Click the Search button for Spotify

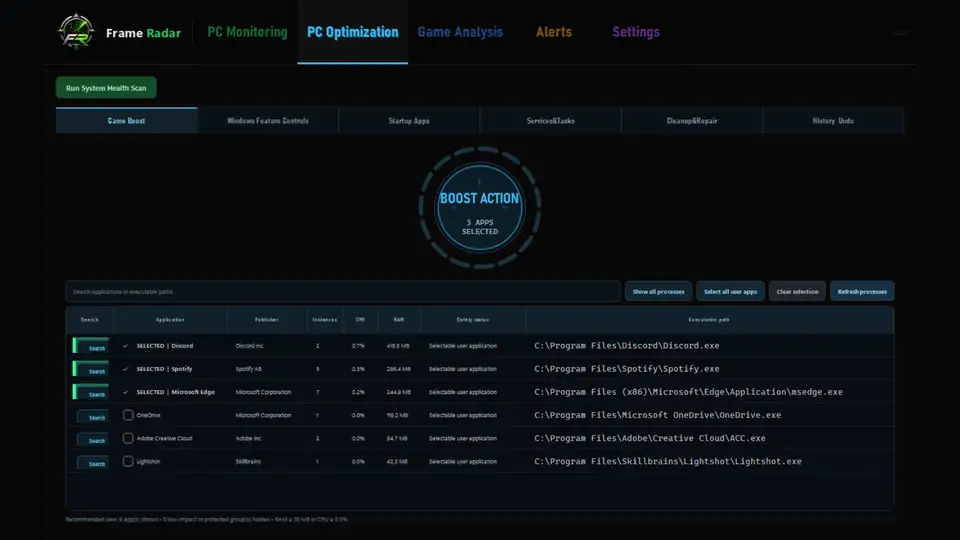coord(92,369)
